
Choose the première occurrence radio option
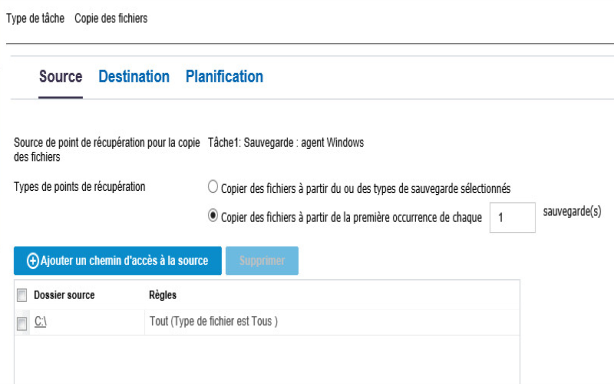[213, 215]
